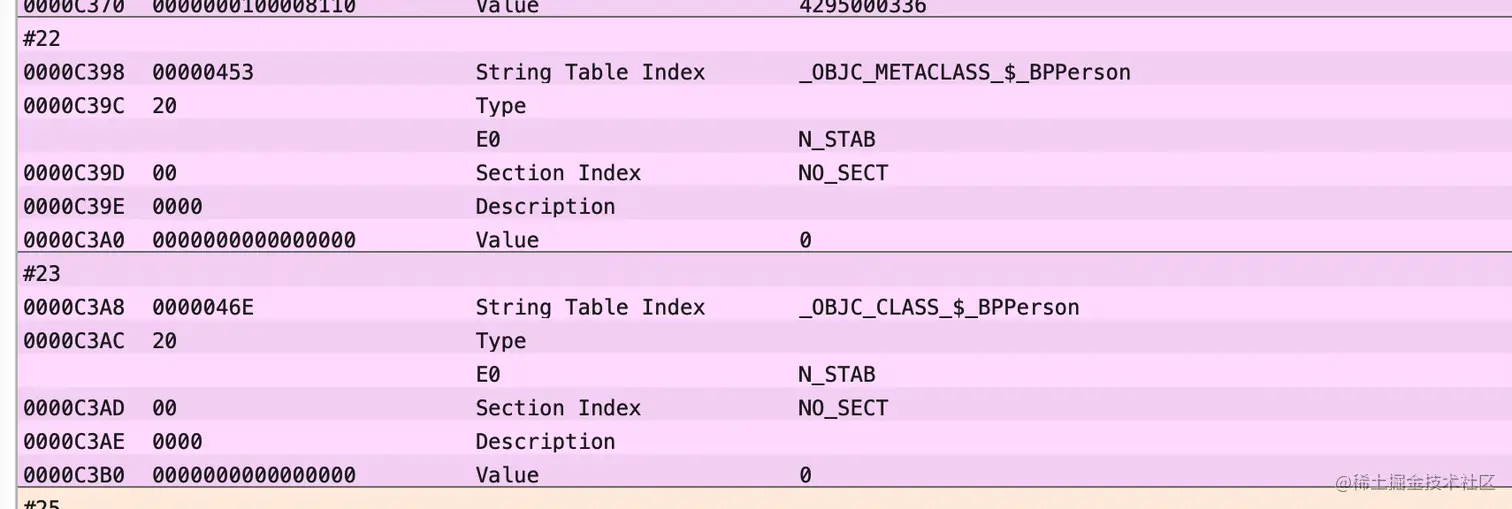The image size is (1512, 509).
Task: Select data value 0000046E
Action: coord(203,308)
